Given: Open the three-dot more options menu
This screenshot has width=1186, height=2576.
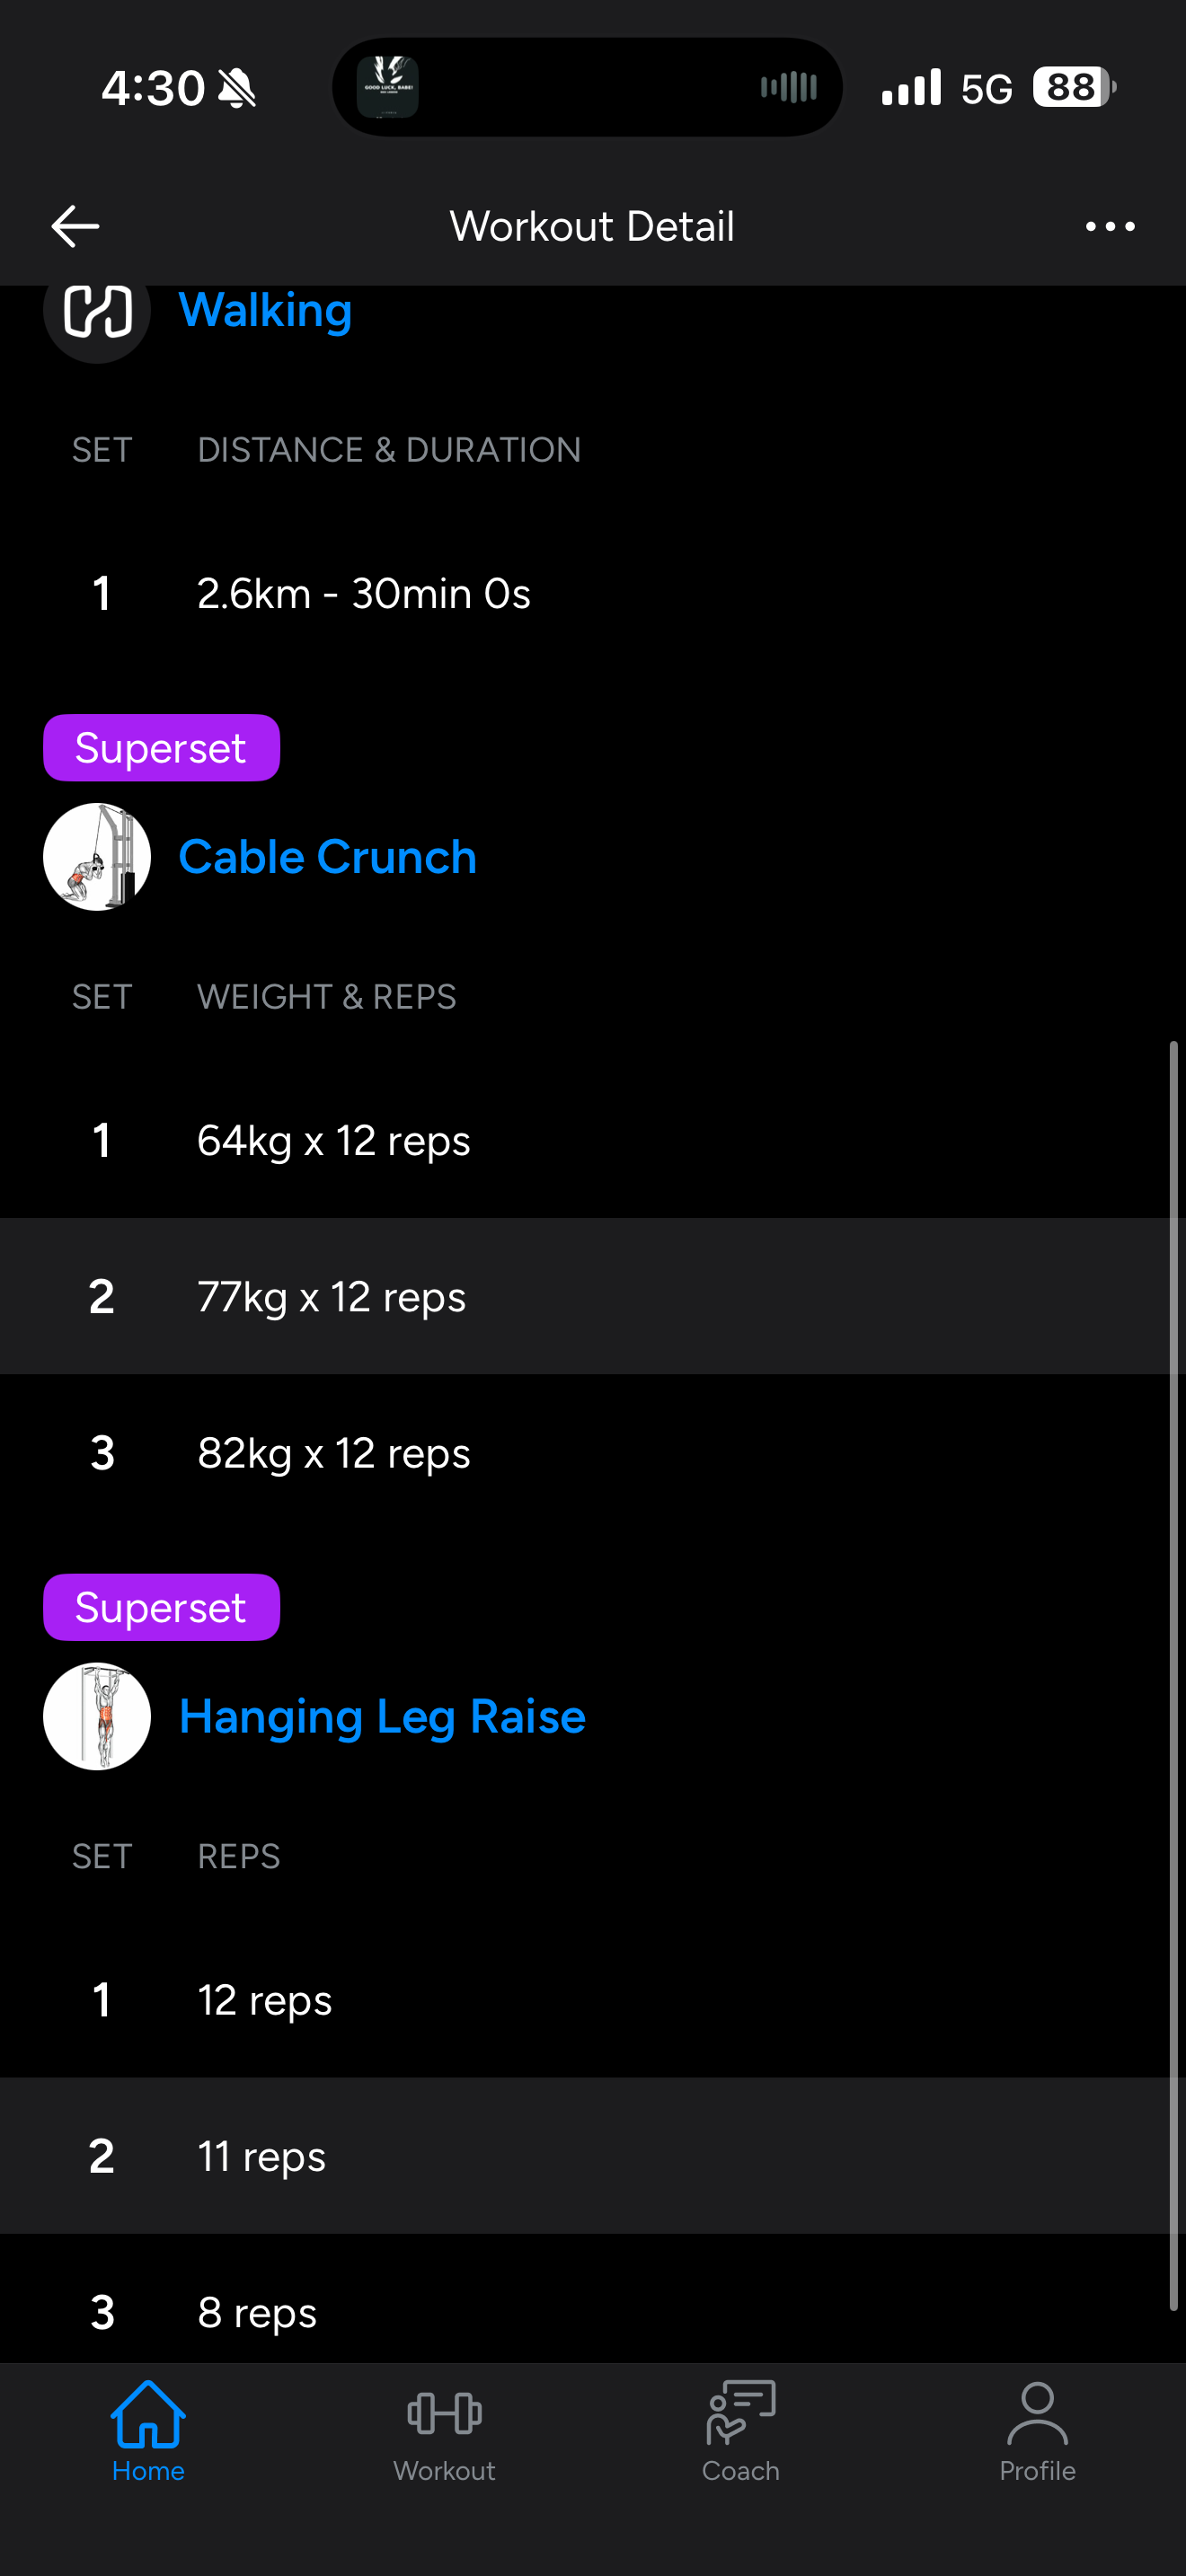Looking at the screenshot, I should click(x=1110, y=226).
